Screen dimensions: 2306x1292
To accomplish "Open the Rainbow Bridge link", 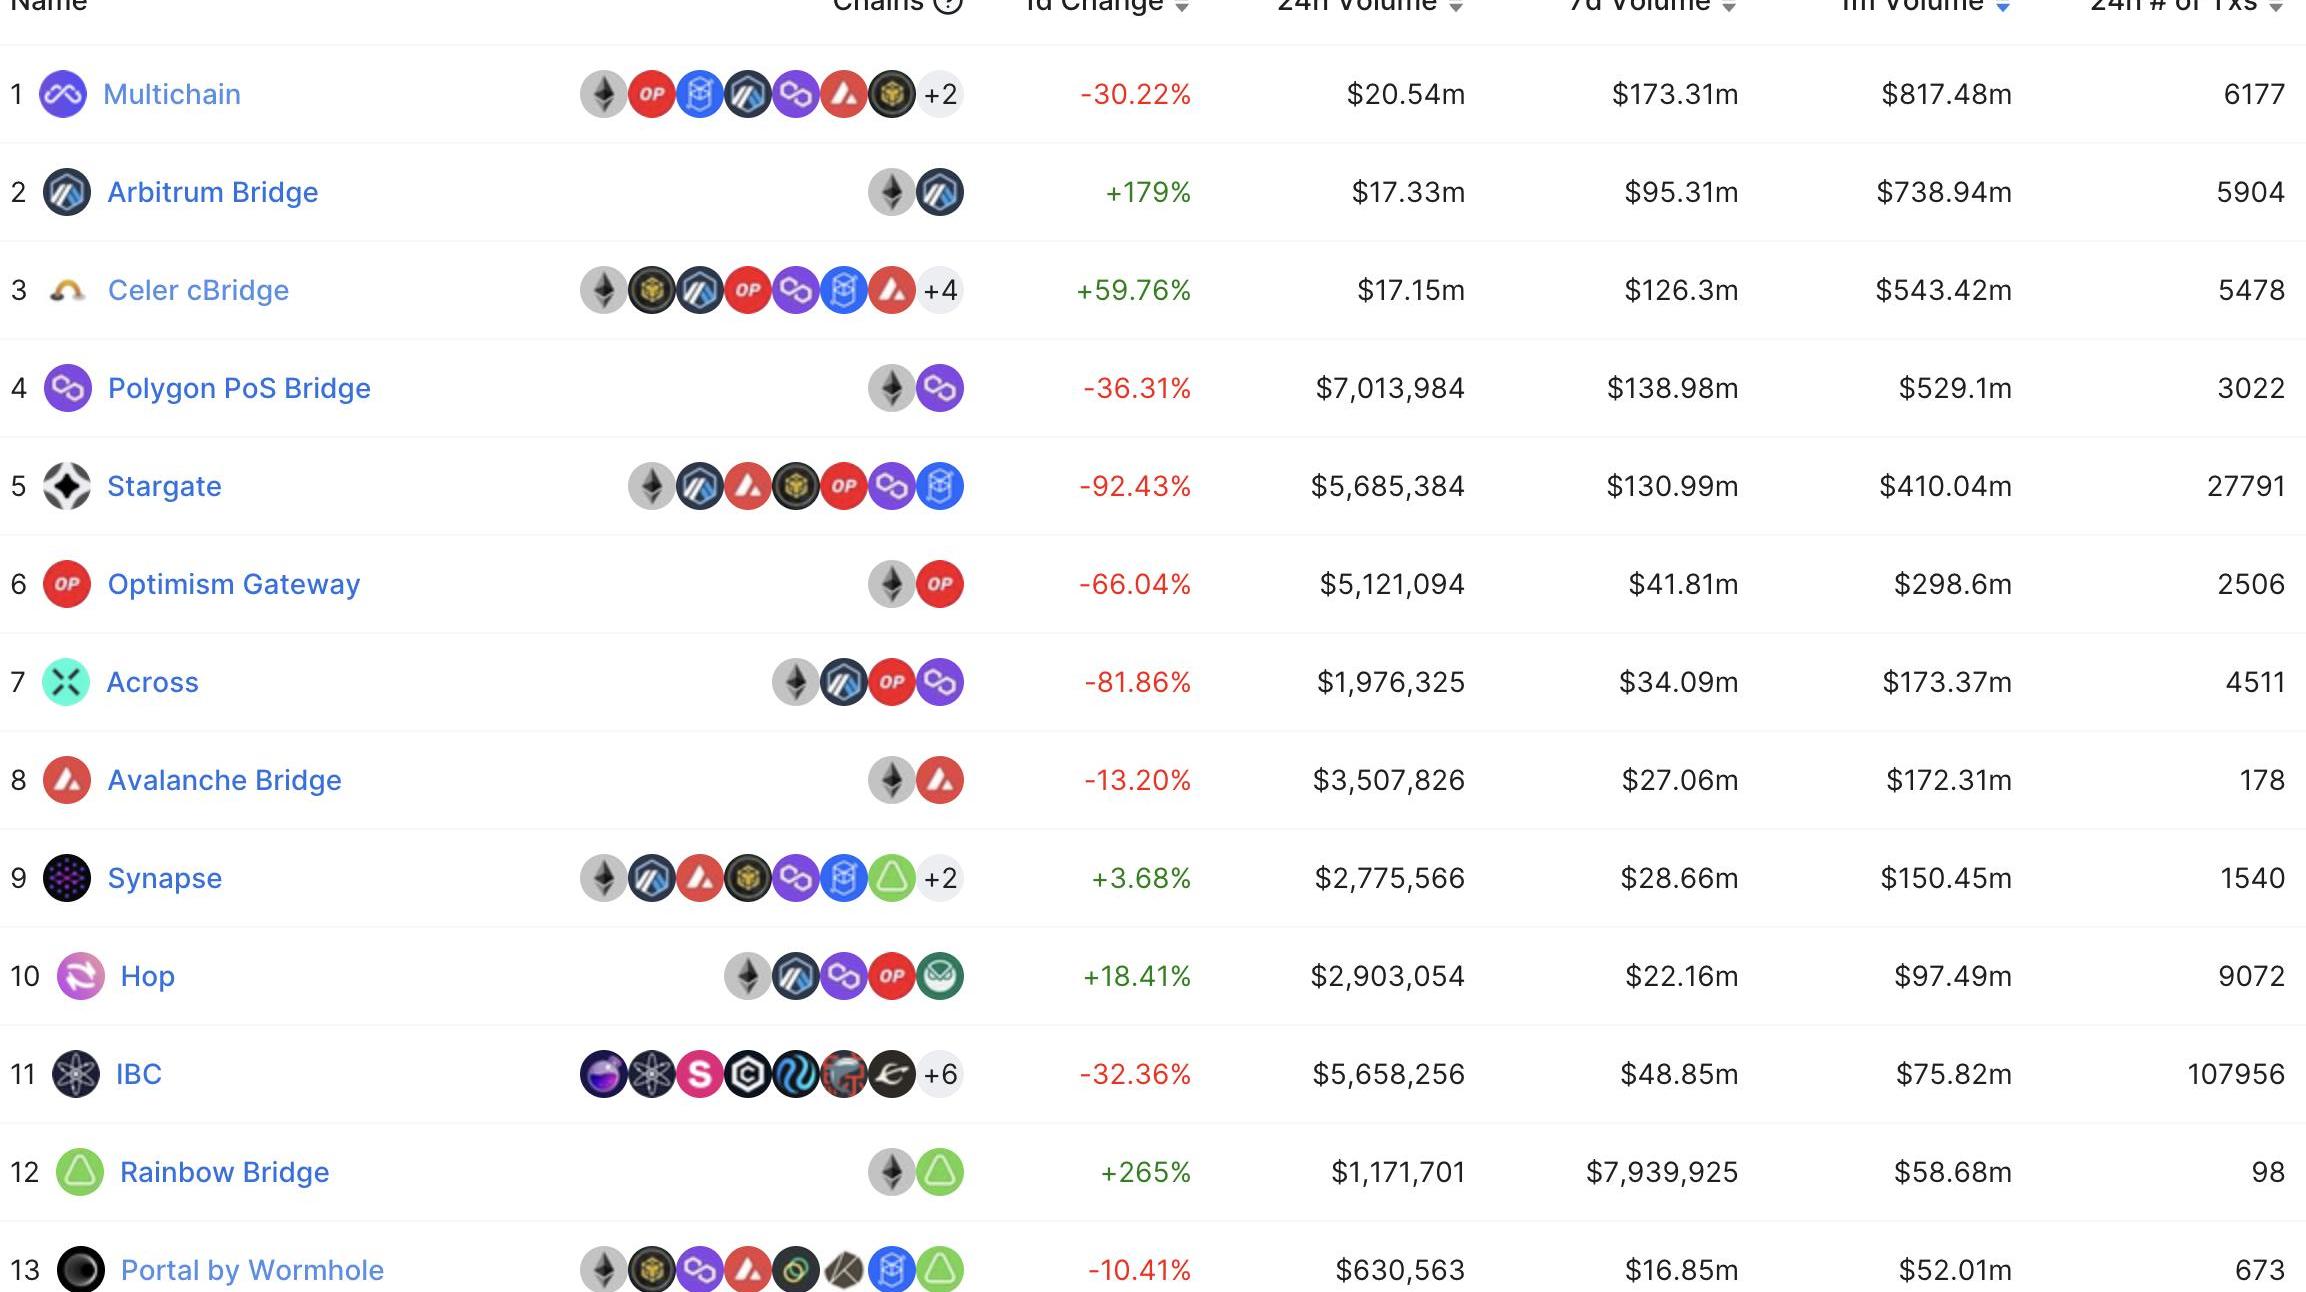I will coord(224,1172).
